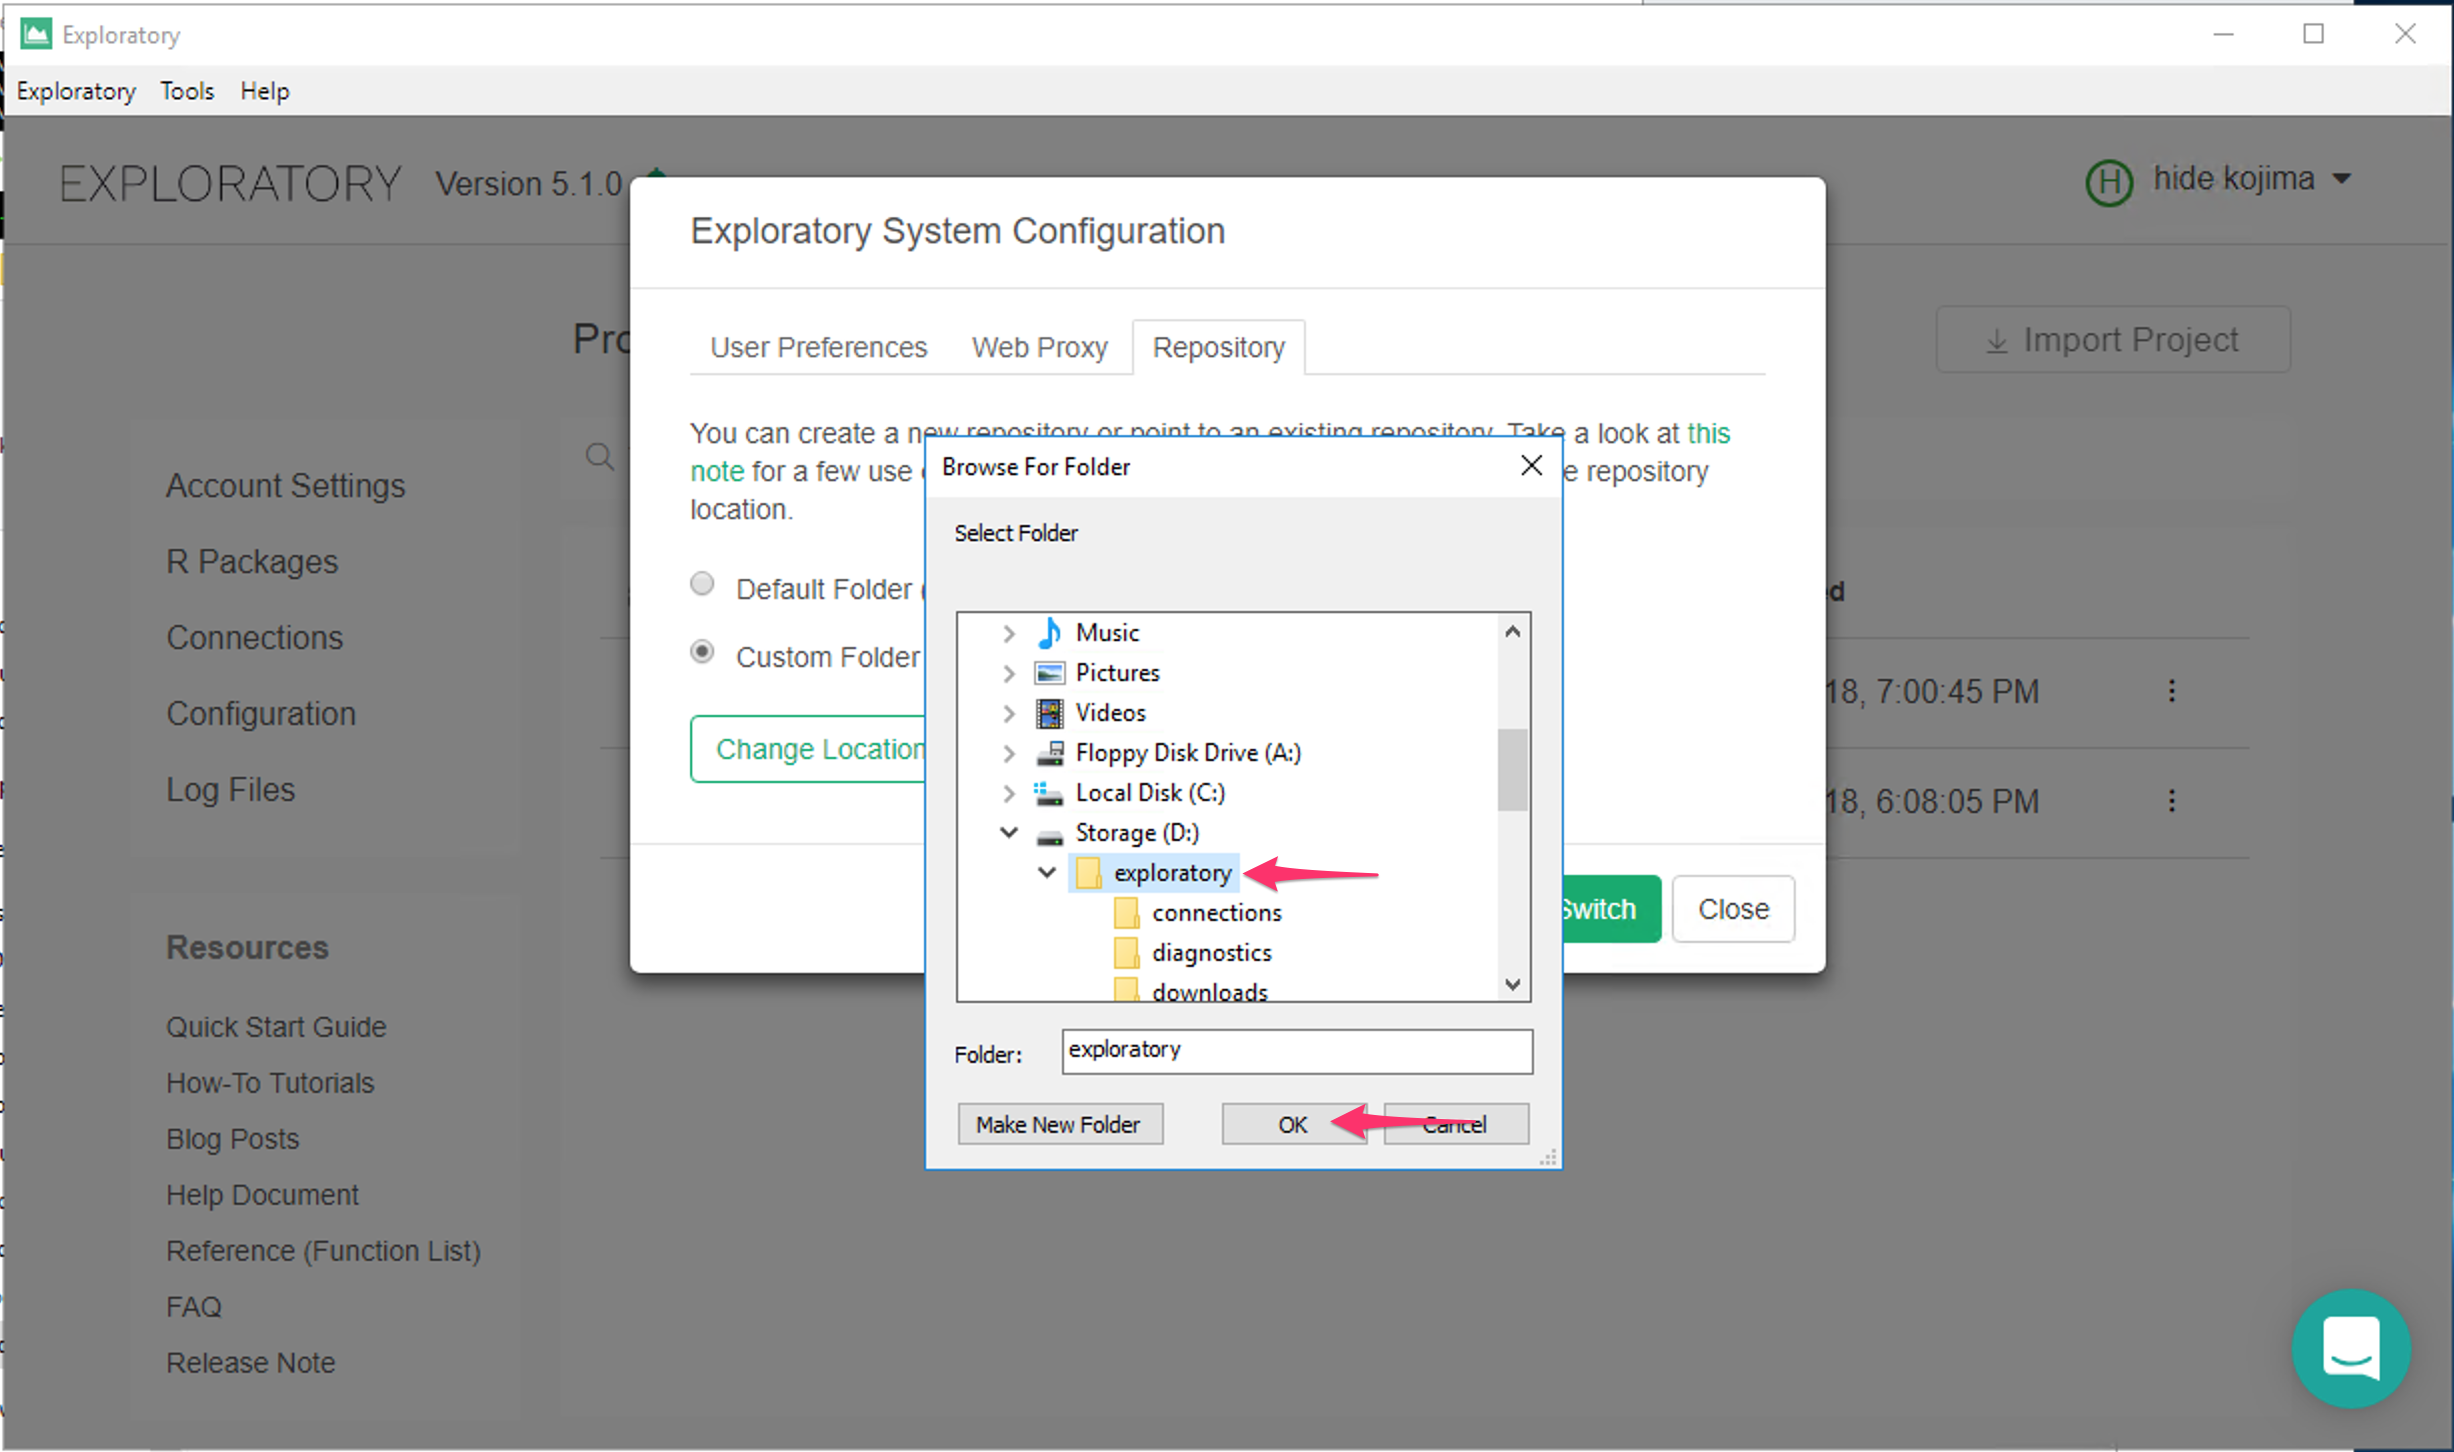Click the hide kojima user avatar icon
Viewport: 2454px width, 1452px height.
(x=2109, y=181)
